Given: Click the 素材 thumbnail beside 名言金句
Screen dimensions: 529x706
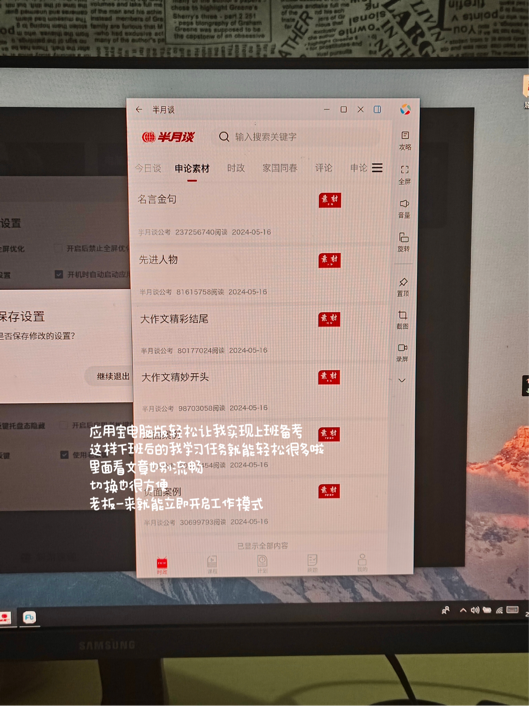Looking at the screenshot, I should tap(330, 200).
